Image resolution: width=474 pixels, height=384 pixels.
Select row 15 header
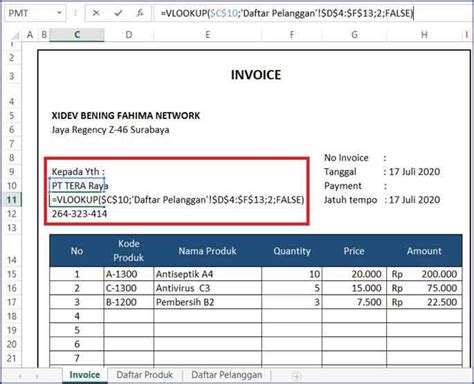[12, 274]
